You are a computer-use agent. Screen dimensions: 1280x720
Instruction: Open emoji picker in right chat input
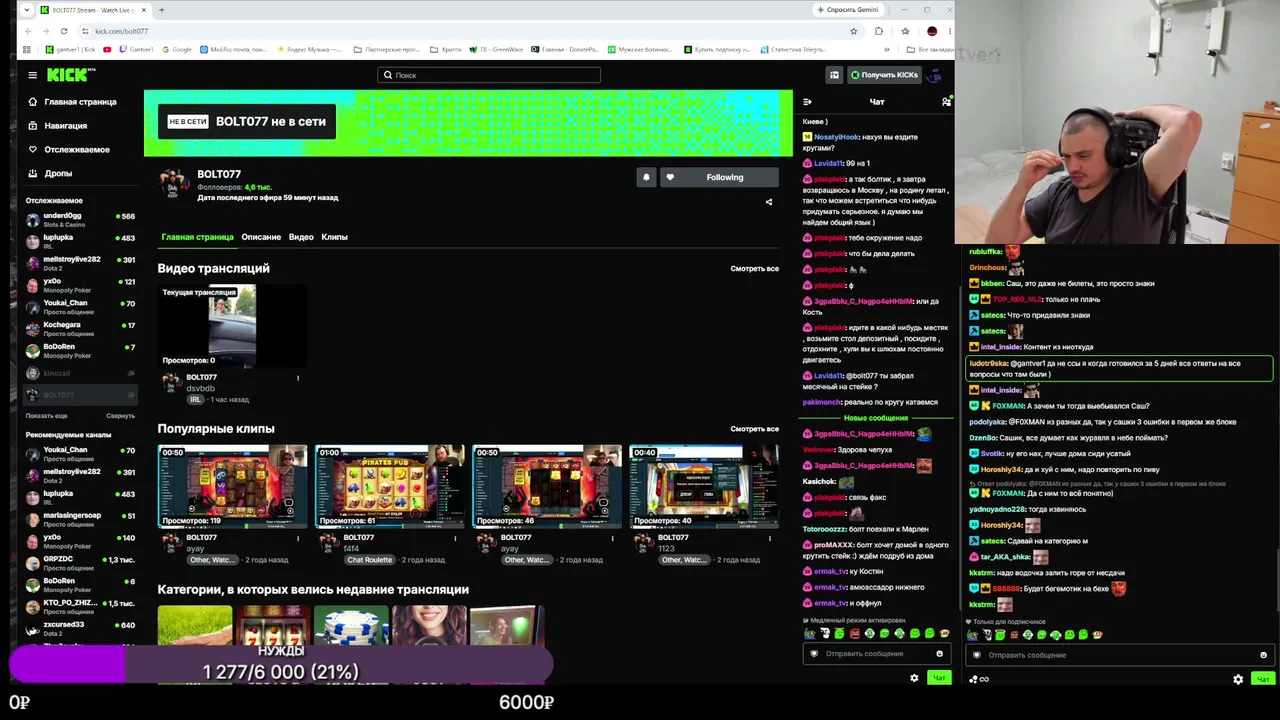point(1263,655)
